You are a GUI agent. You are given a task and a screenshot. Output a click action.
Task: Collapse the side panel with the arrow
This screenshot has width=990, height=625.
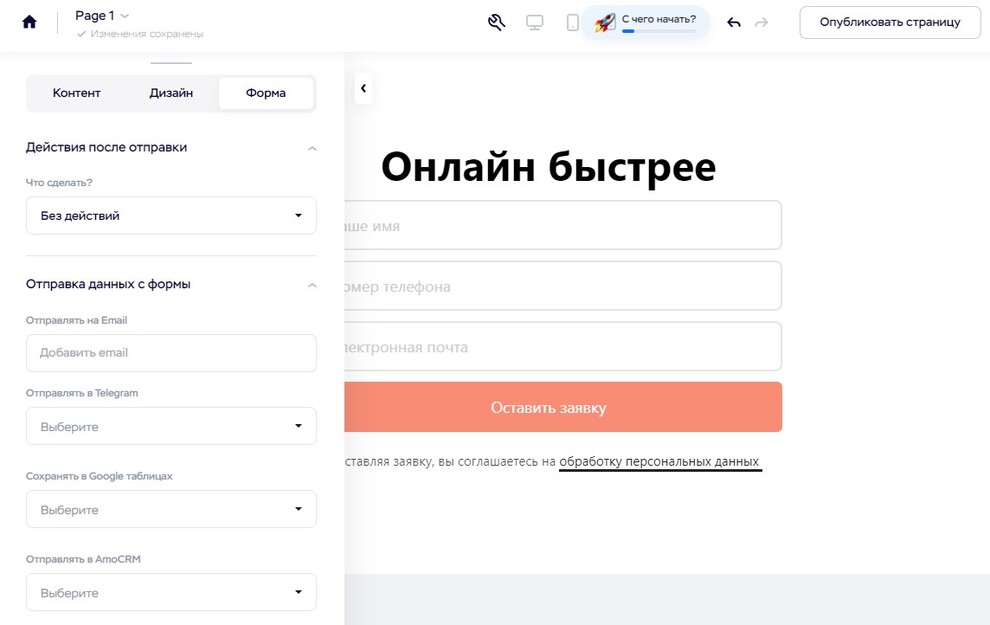(363, 88)
